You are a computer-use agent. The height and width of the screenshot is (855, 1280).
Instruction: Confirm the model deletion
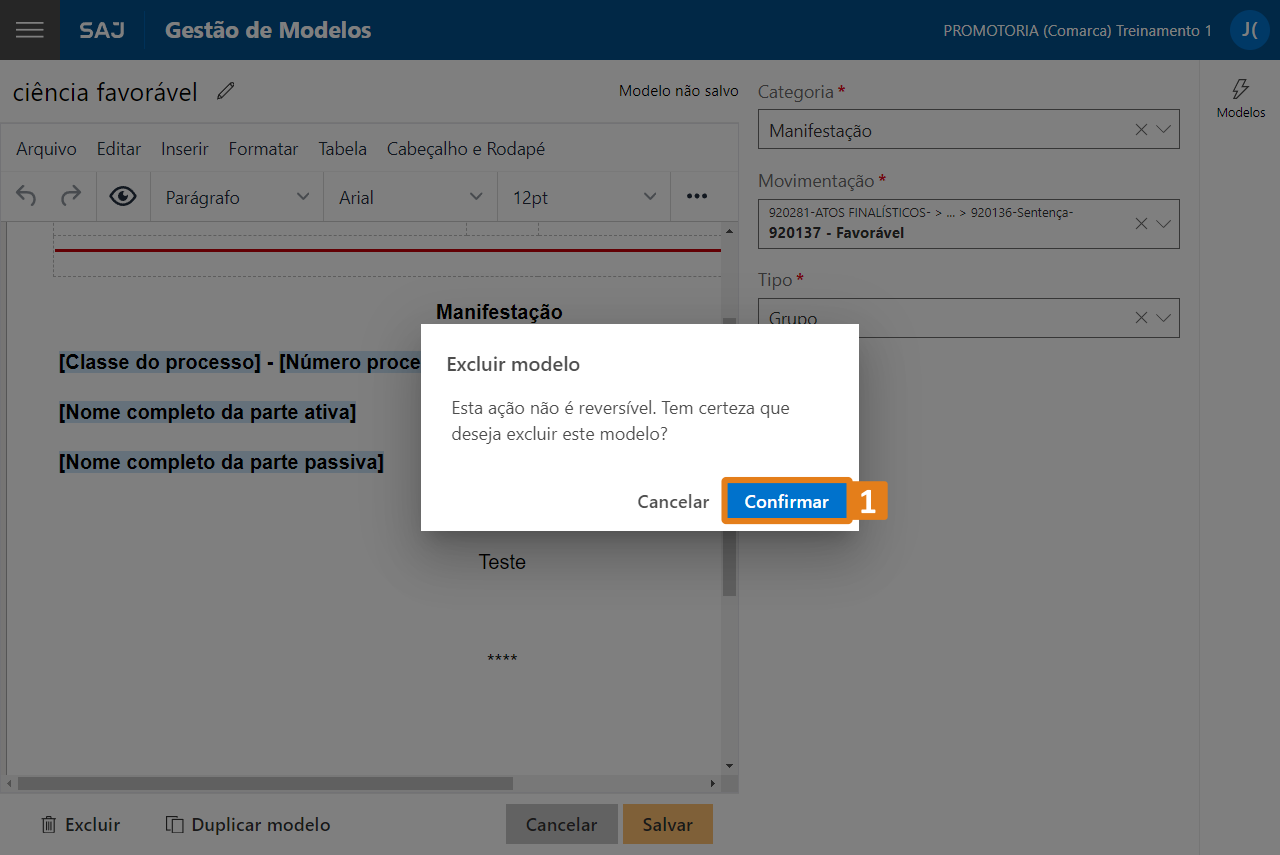pyautogui.click(x=786, y=501)
